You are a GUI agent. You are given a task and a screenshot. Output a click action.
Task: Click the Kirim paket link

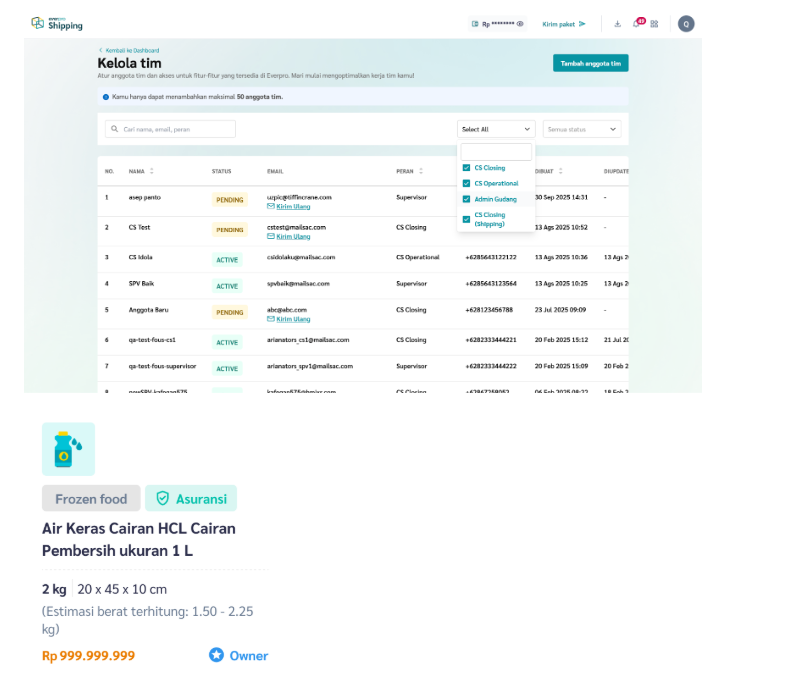pyautogui.click(x=564, y=24)
